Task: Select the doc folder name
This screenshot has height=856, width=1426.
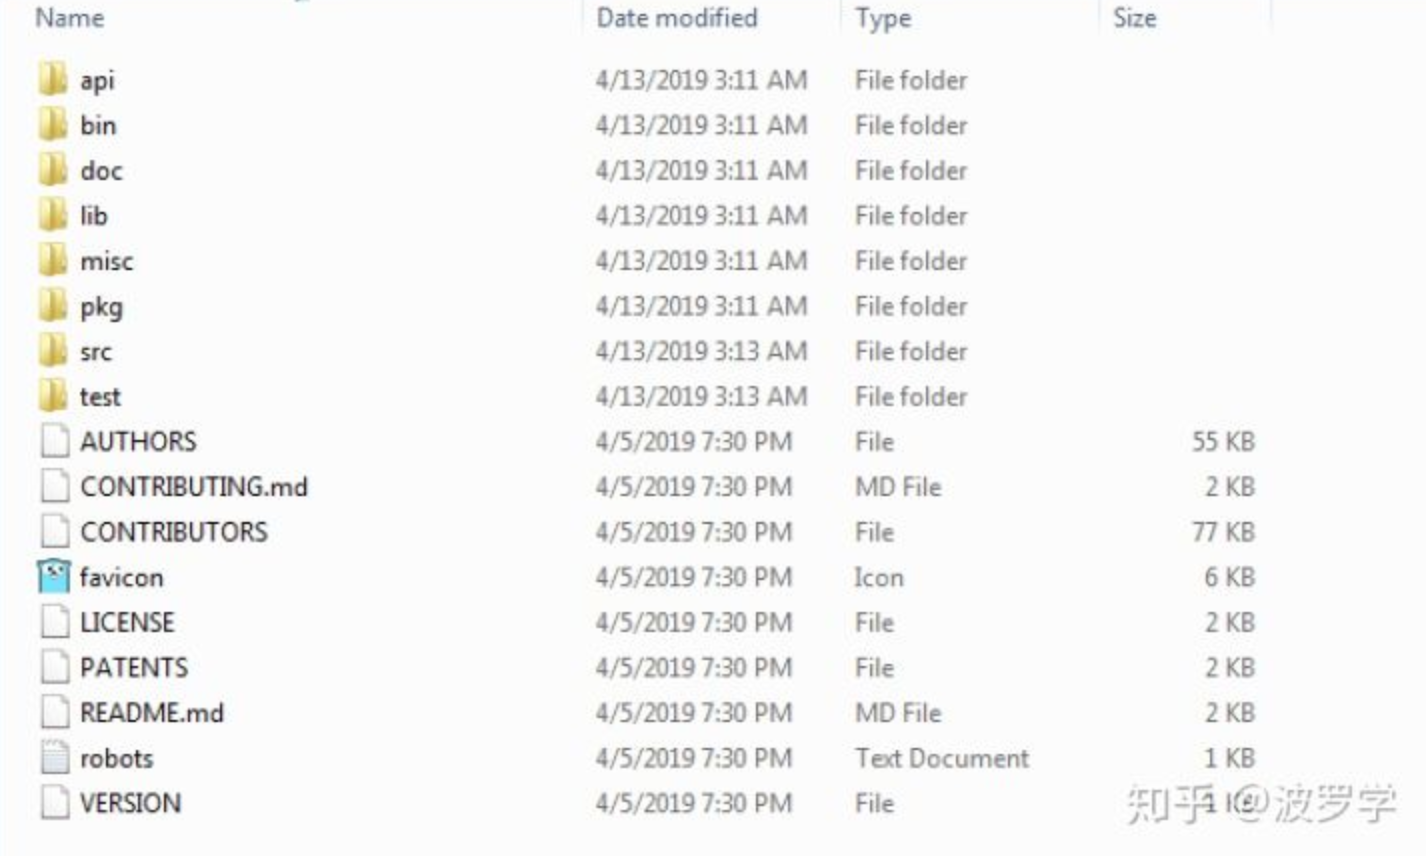Action: pyautogui.click(x=101, y=171)
